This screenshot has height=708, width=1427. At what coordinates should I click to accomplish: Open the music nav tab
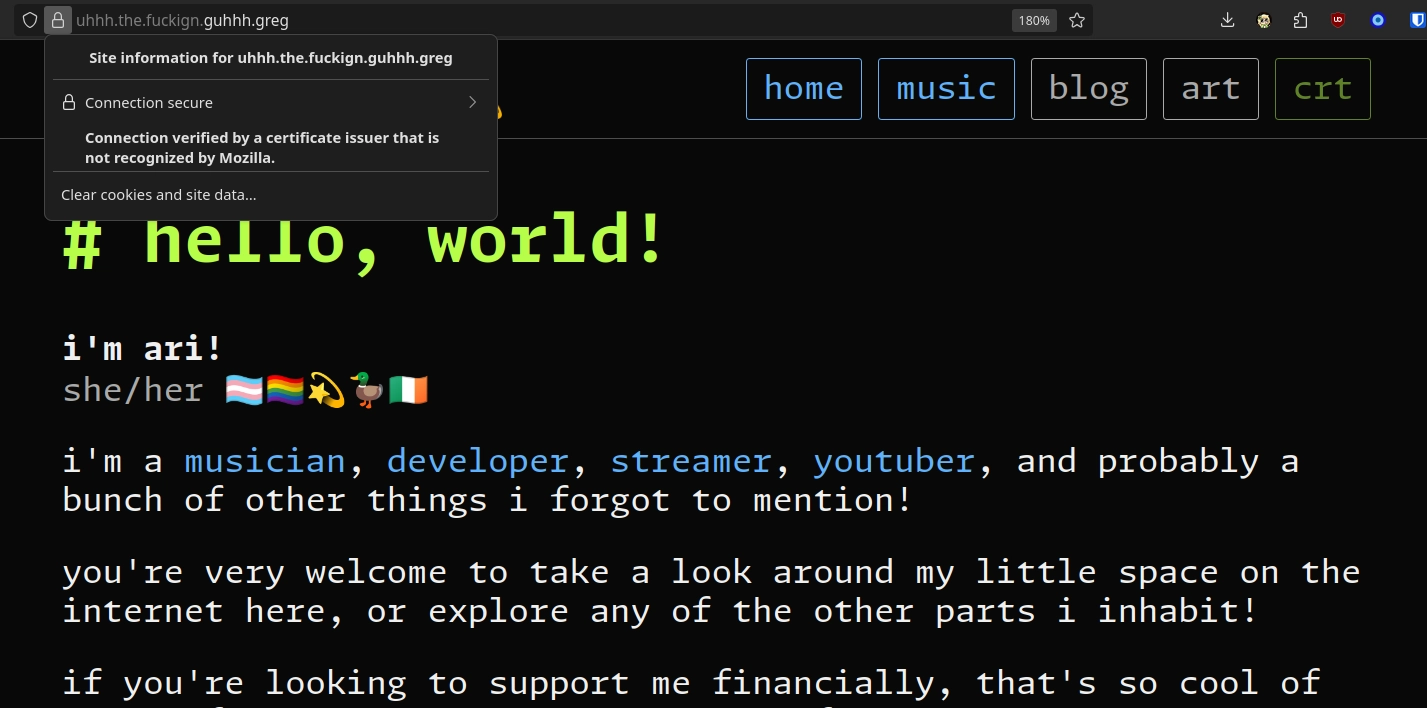946,89
